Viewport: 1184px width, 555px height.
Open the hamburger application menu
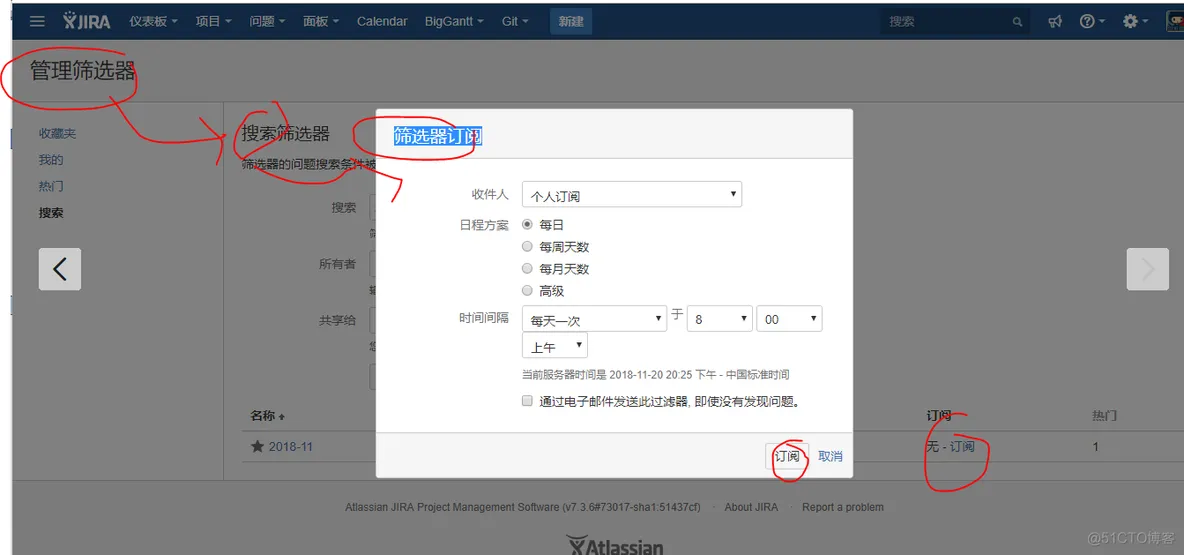37,21
